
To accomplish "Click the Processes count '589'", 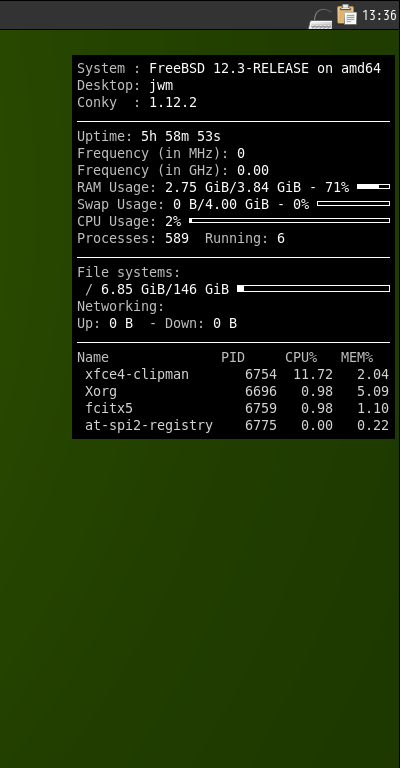I will 177,239.
